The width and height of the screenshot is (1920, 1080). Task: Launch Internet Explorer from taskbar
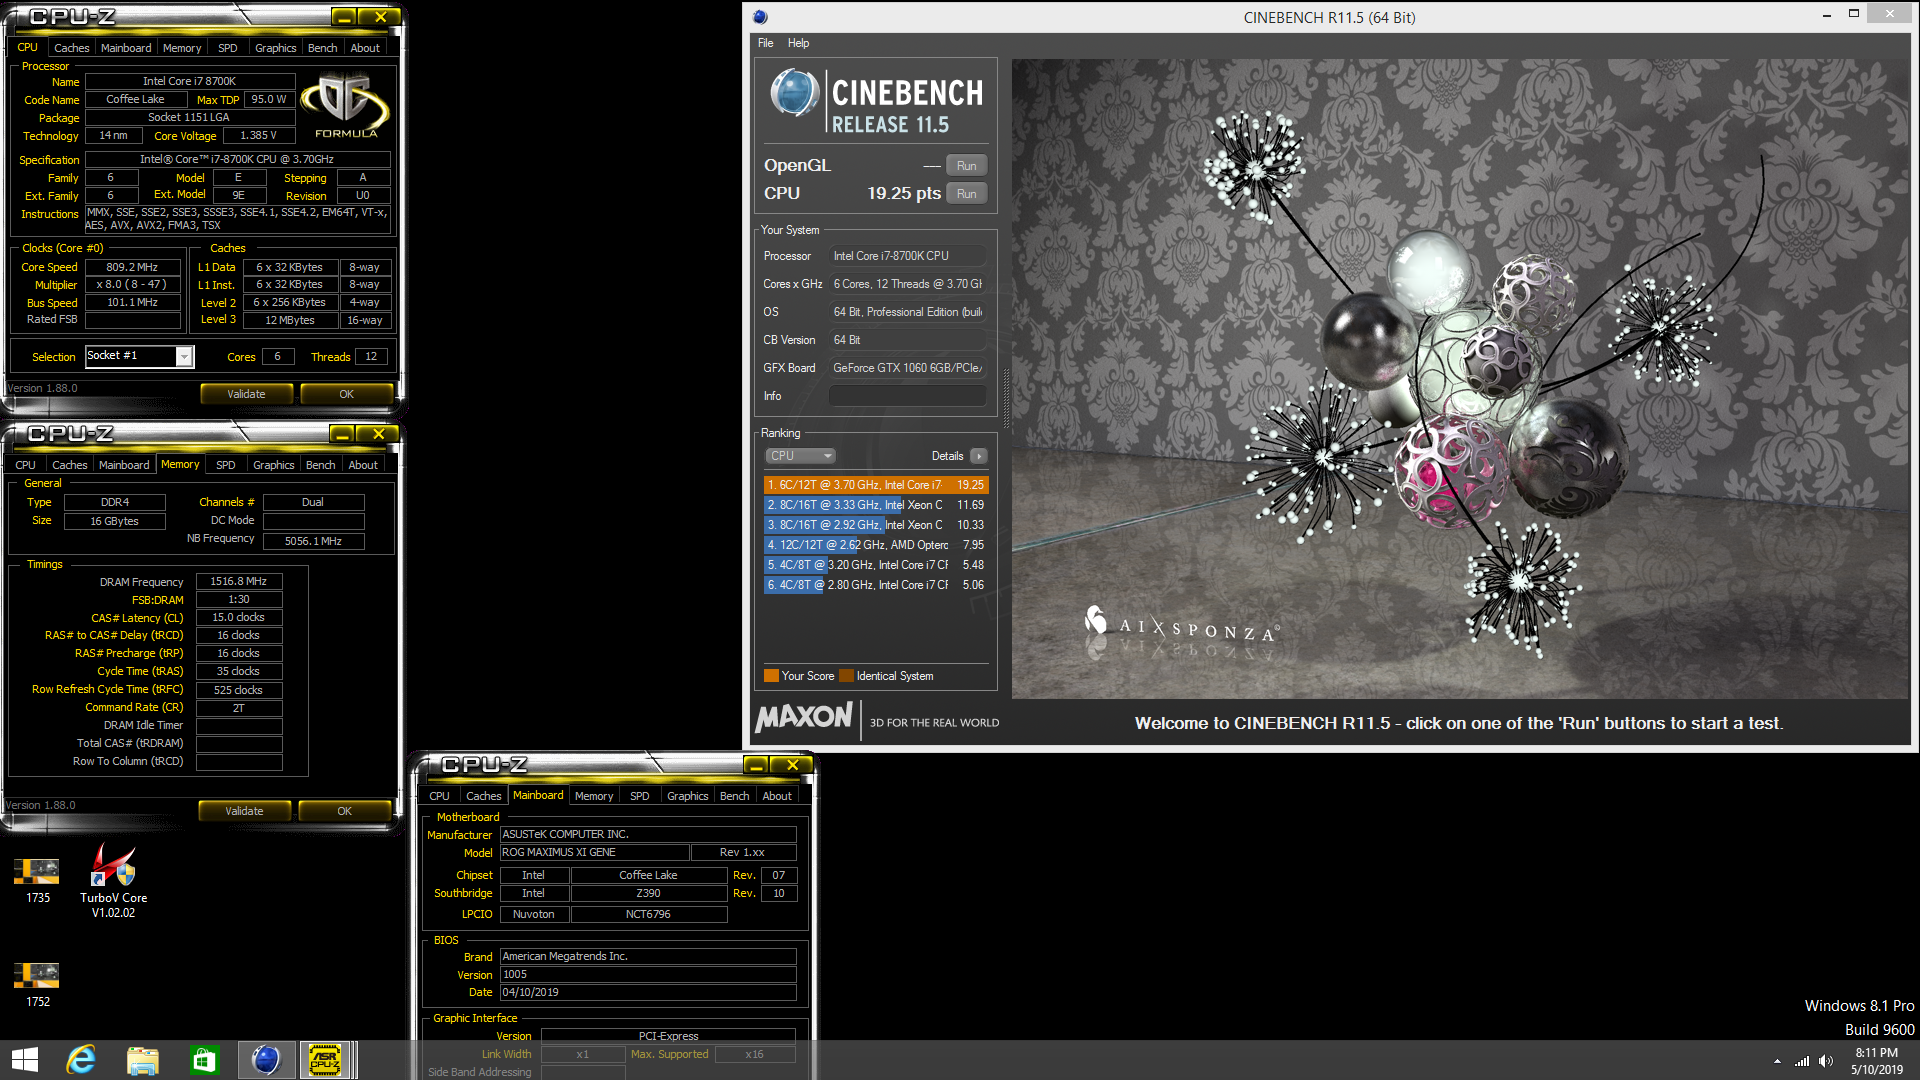click(x=81, y=1060)
